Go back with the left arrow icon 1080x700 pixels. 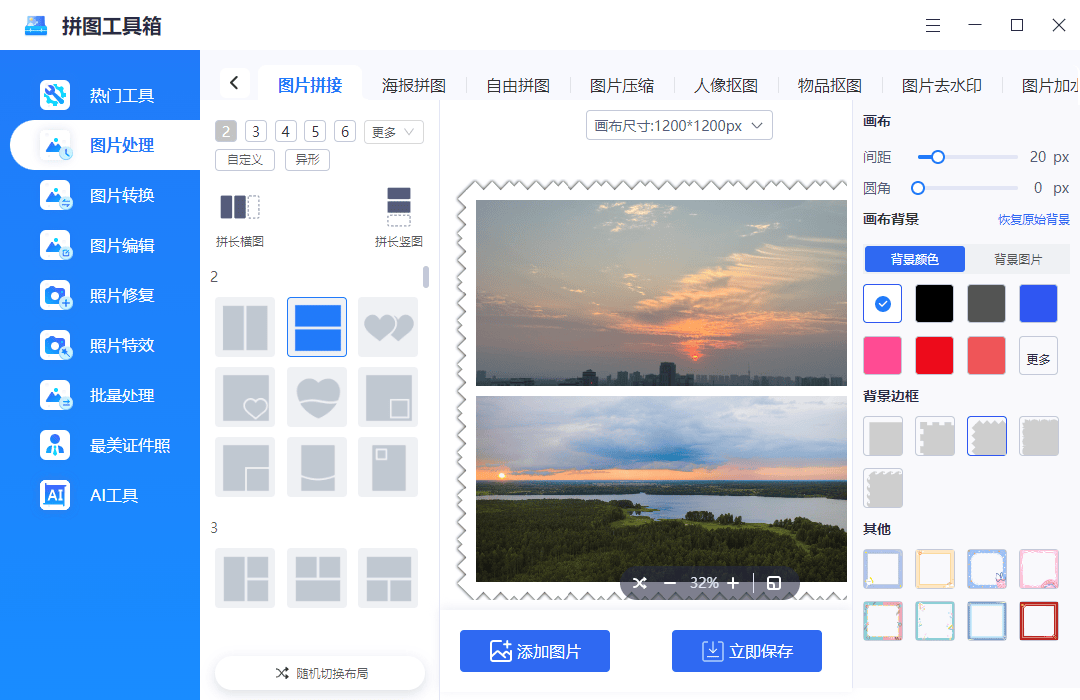tap(234, 83)
